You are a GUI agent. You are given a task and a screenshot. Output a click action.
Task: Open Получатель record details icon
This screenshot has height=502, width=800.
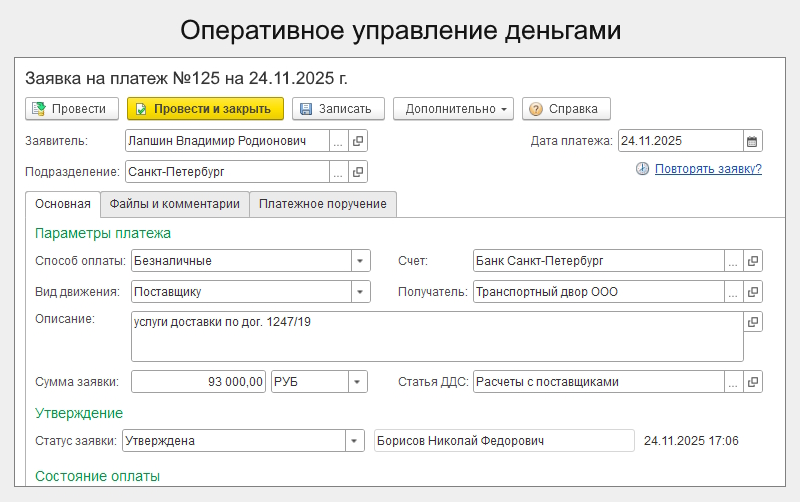[753, 292]
